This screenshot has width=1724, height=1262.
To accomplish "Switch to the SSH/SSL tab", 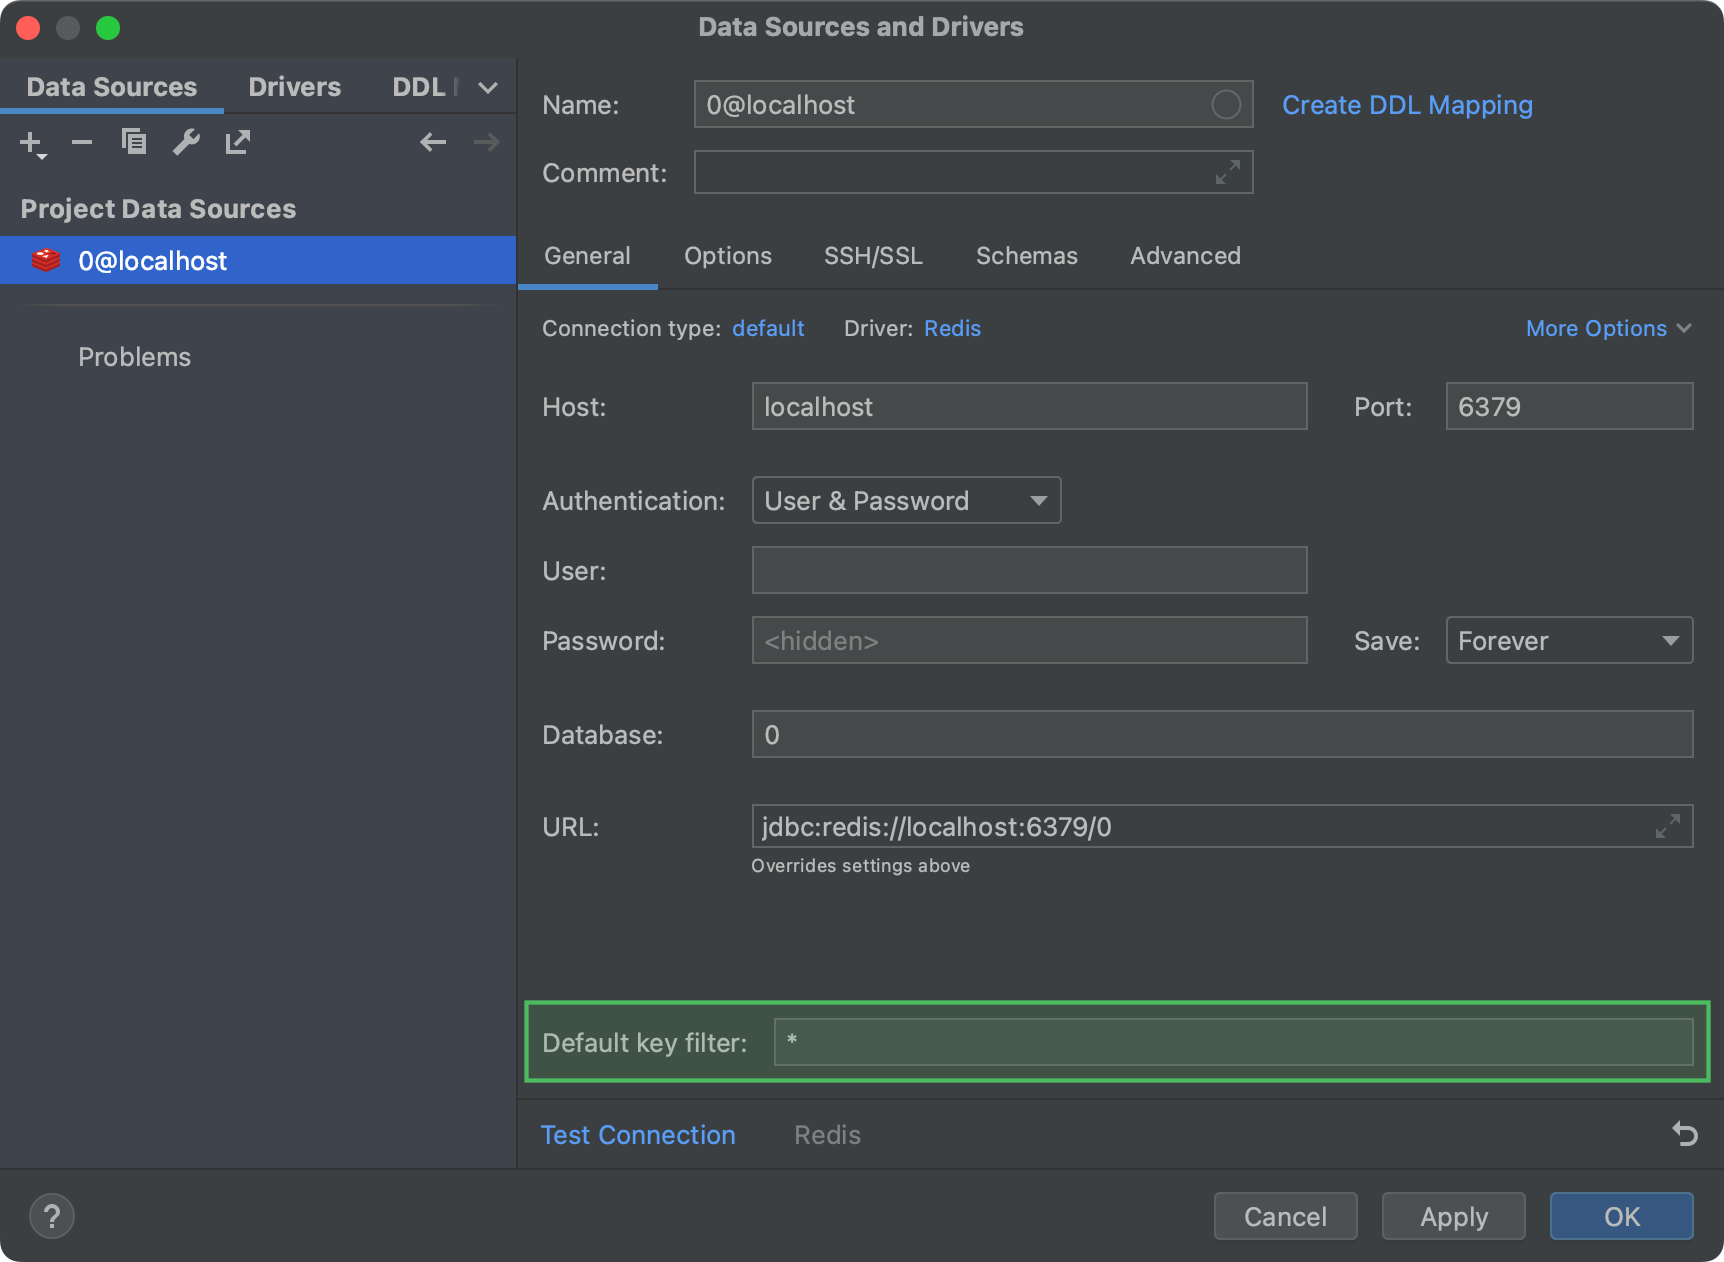I will tap(873, 256).
